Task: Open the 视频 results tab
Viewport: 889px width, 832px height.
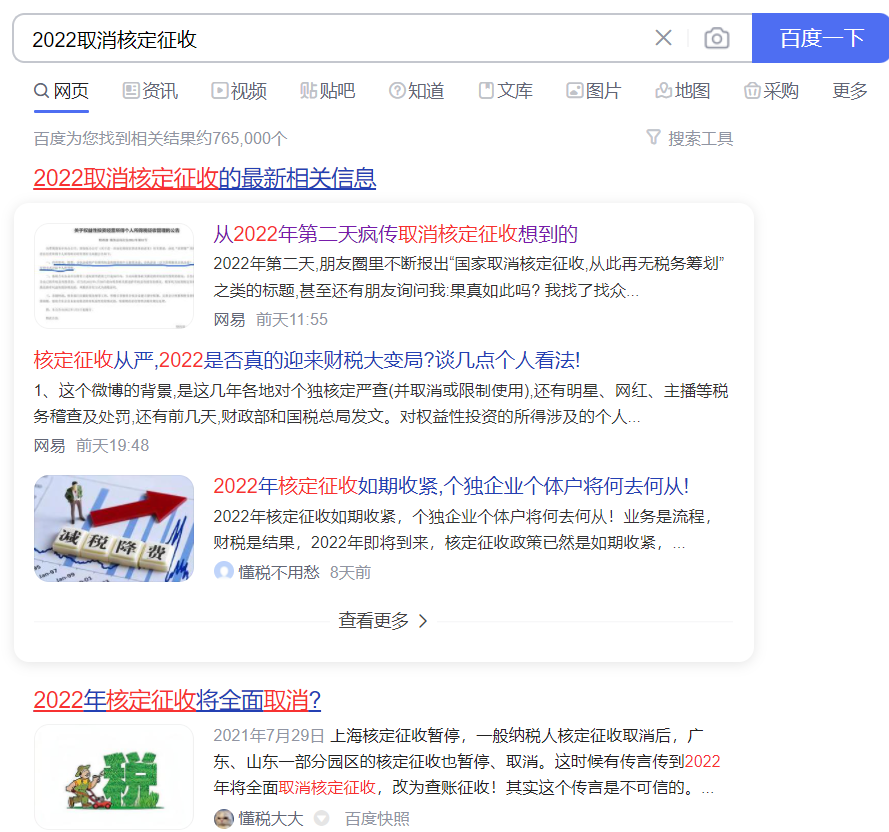Action: [239, 91]
